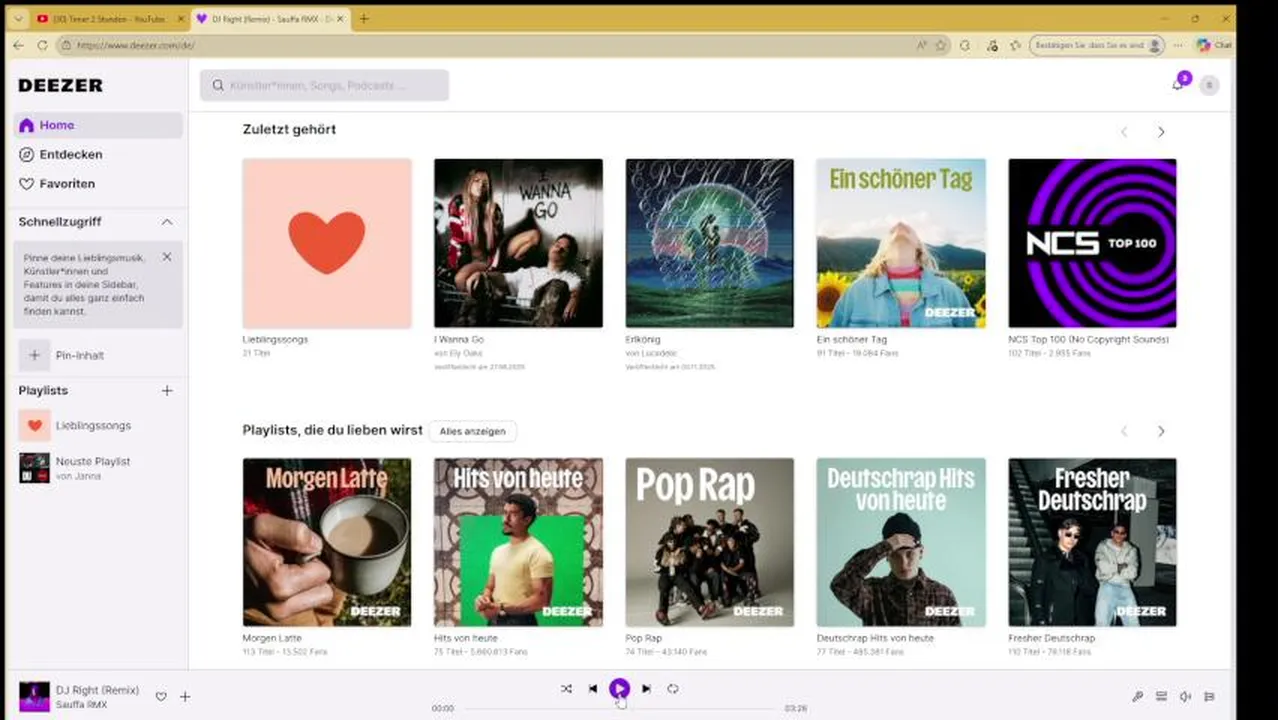Image resolution: width=1278 pixels, height=720 pixels.
Task: Create a new playlist with plus icon
Action: click(167, 391)
